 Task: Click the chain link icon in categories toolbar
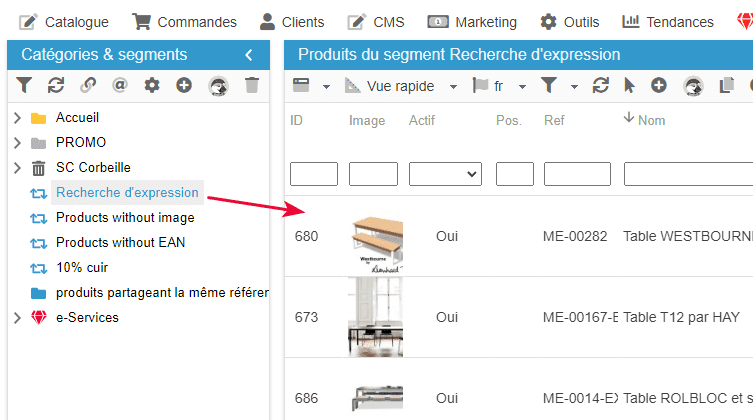tap(88, 86)
